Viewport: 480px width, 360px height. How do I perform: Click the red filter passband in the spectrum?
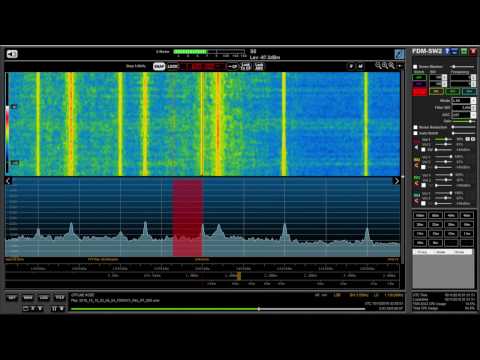point(187,218)
